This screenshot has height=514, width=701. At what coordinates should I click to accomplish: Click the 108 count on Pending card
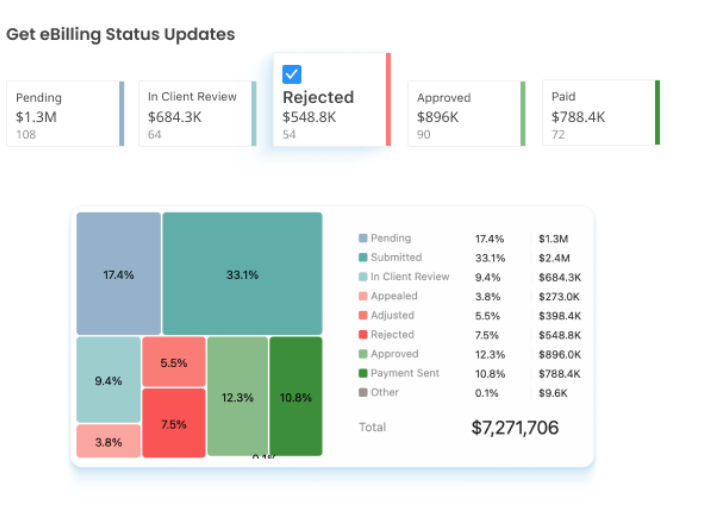[26, 135]
